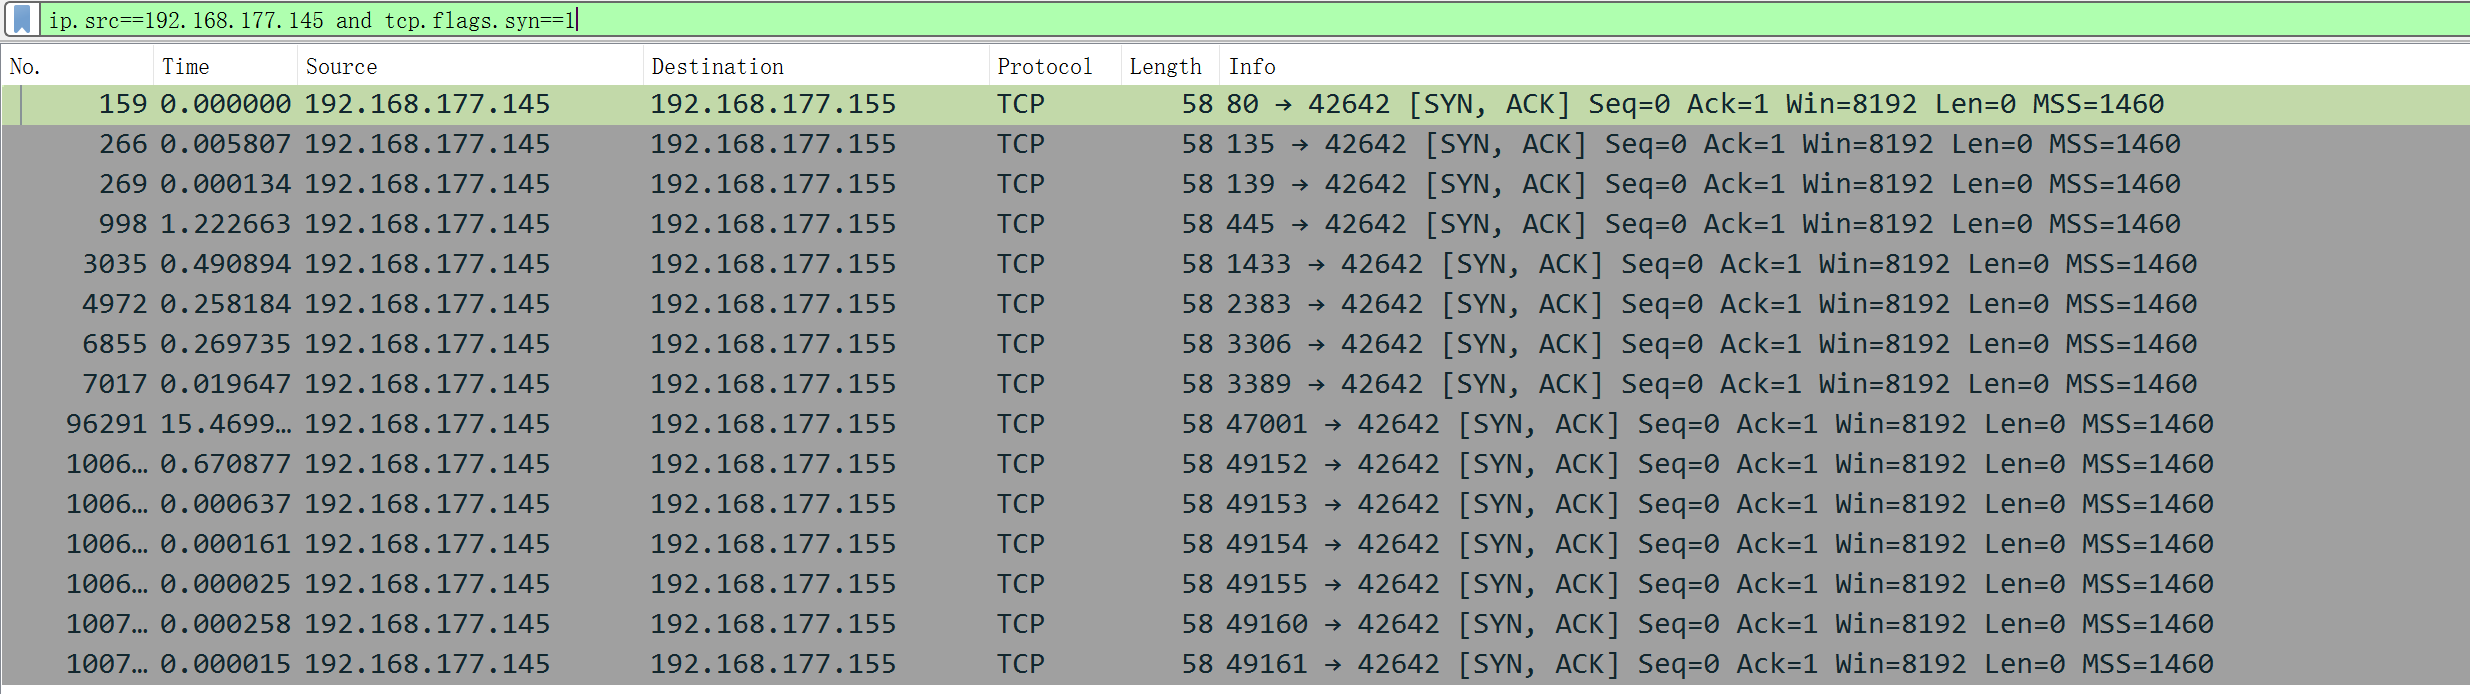Click Info cell for port 49152 SYN, ACK
The image size is (2470, 694).
1720,464
